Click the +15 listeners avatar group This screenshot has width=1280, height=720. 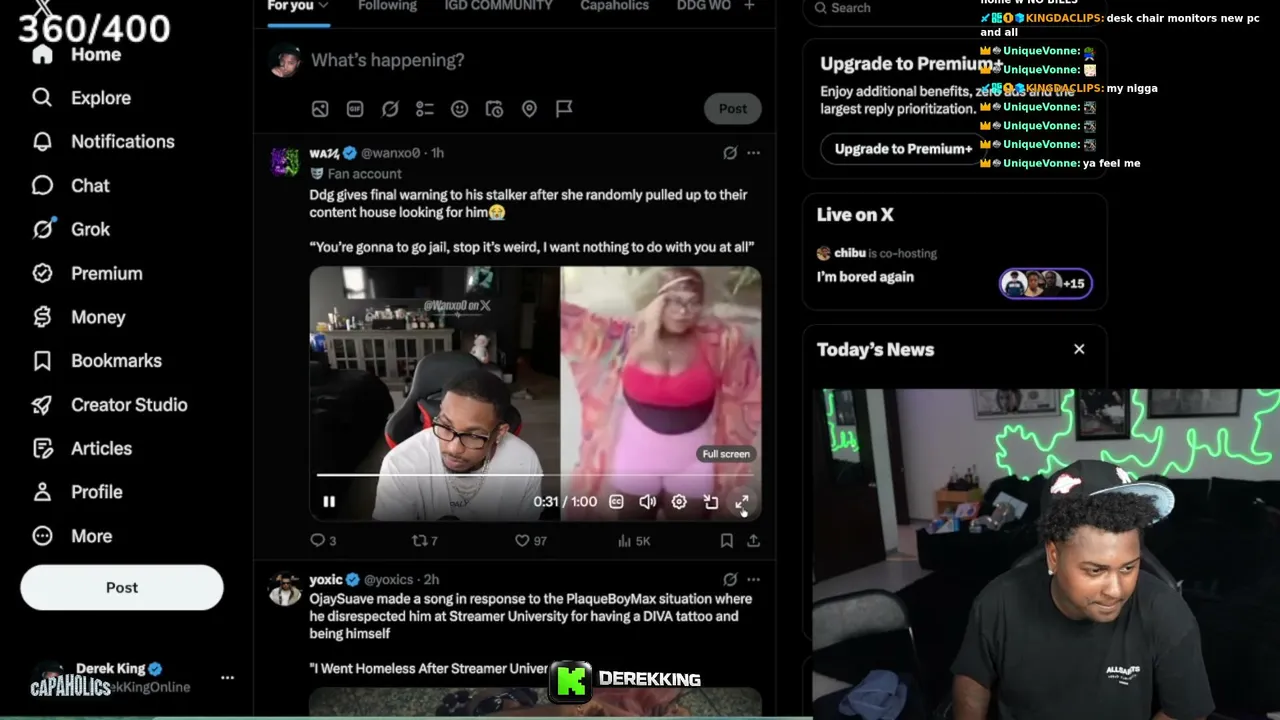tap(1045, 283)
